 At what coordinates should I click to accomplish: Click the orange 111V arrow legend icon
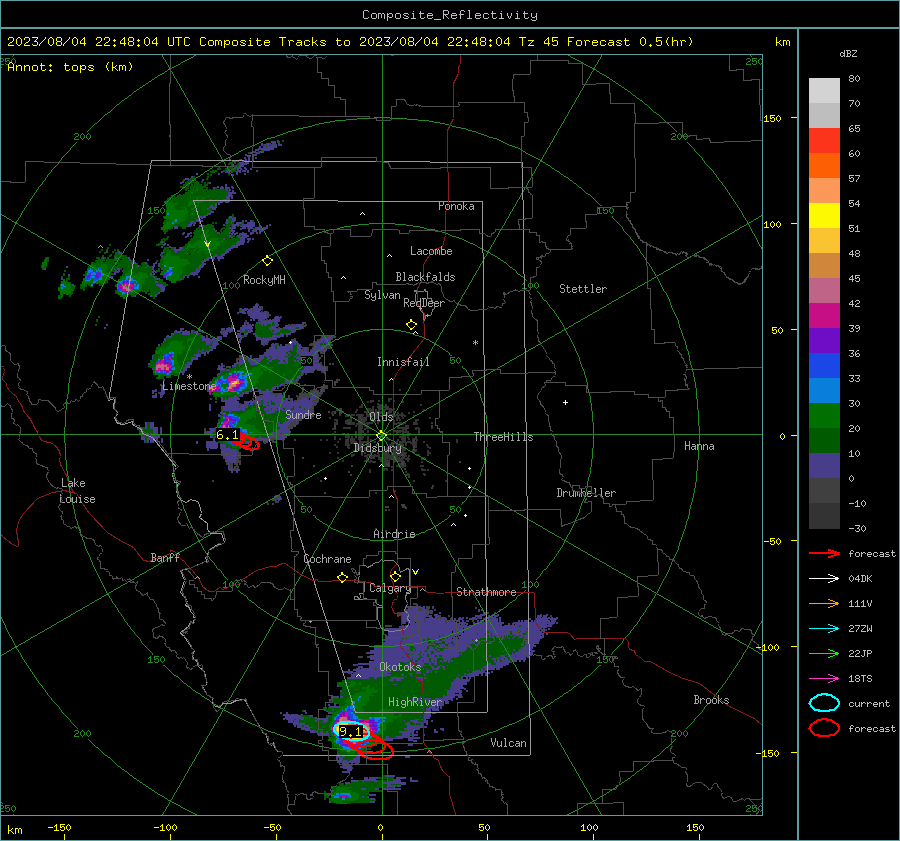click(824, 603)
